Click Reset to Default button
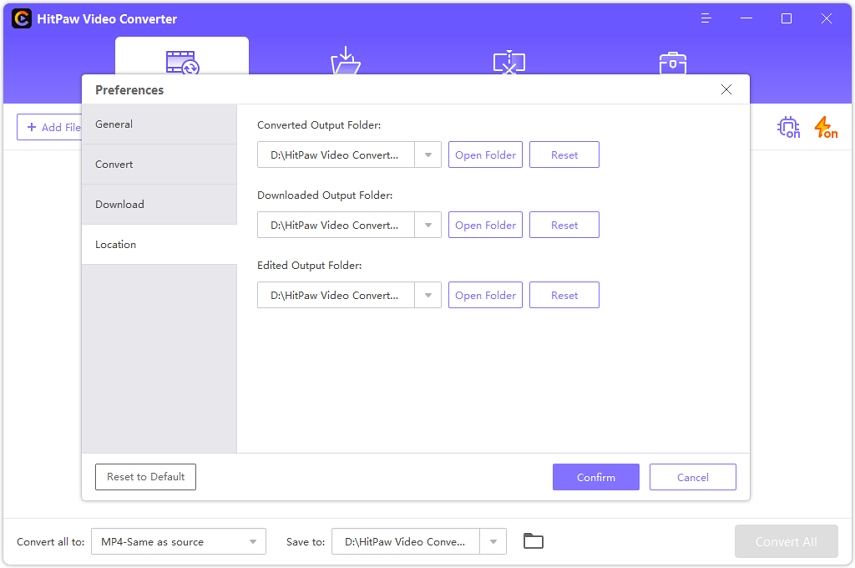Screen dimensions: 855x568 pyautogui.click(x=146, y=477)
